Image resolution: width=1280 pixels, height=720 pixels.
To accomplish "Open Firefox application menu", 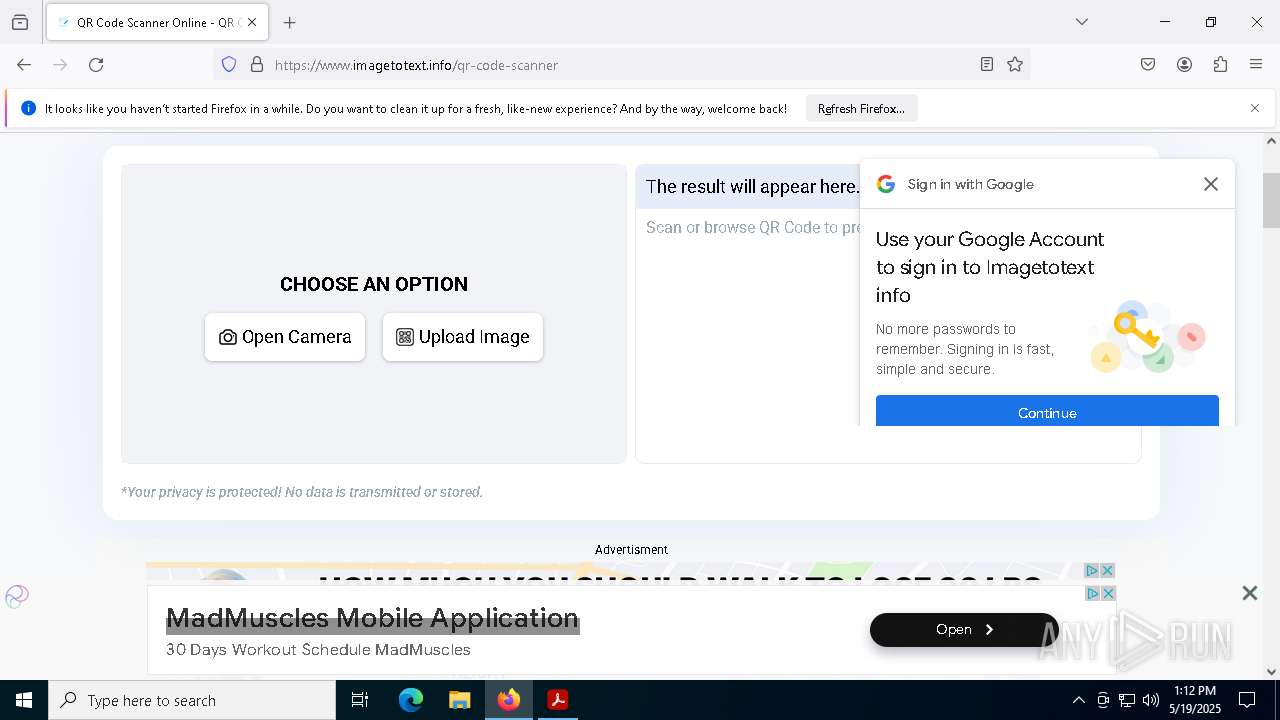I will click(x=1256, y=65).
